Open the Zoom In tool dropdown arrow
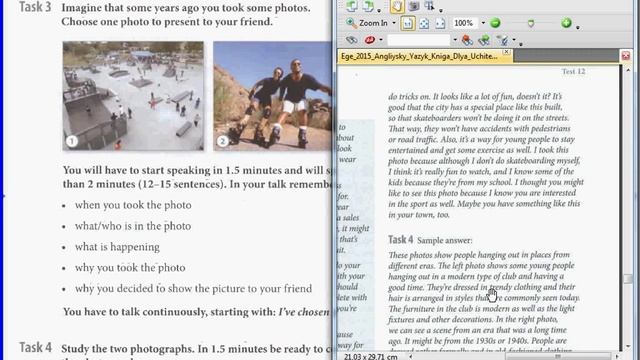Screen dimensions: 640x360 pyautogui.click(x=394, y=23)
